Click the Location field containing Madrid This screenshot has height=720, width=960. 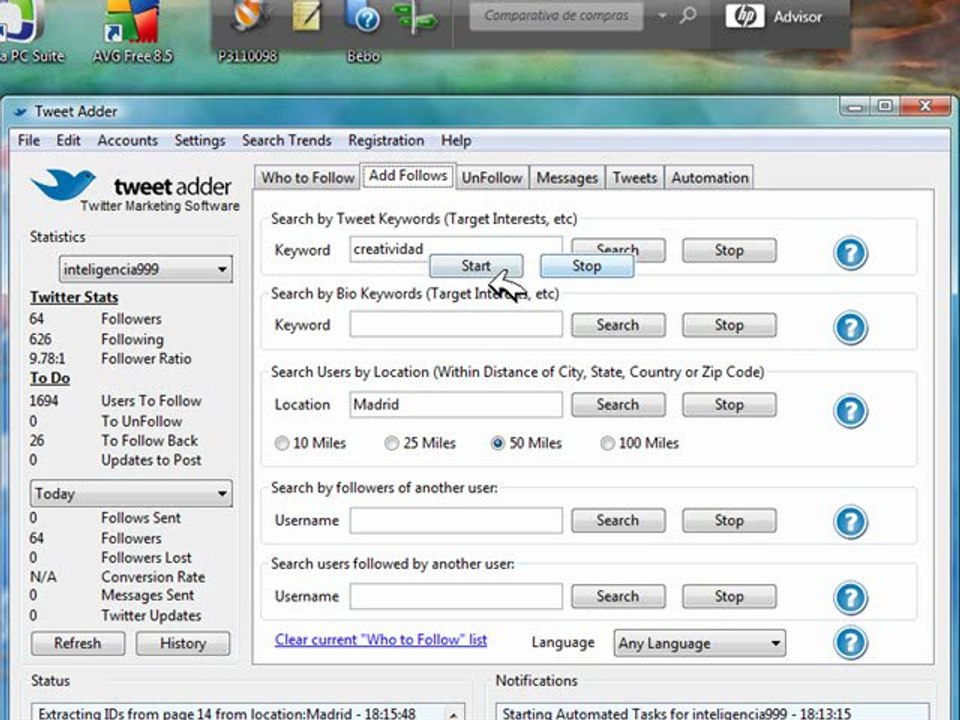coord(456,405)
